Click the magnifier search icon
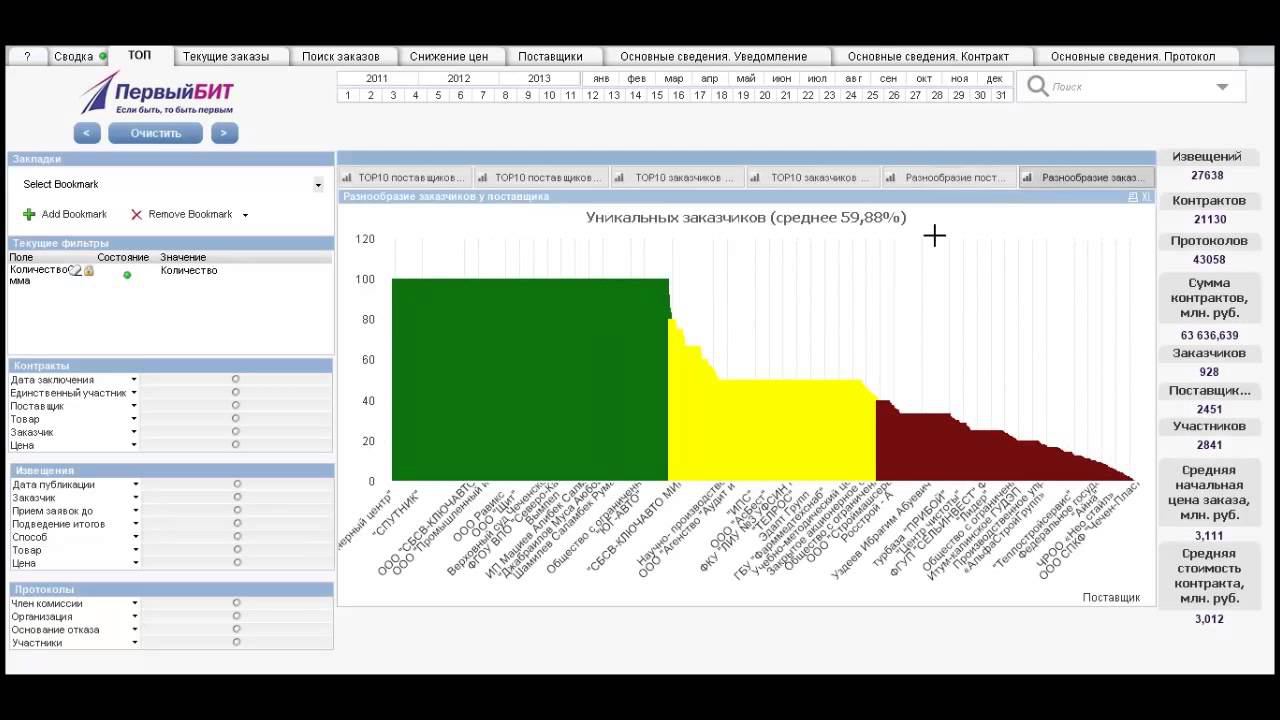The image size is (1280, 720). 1038,87
